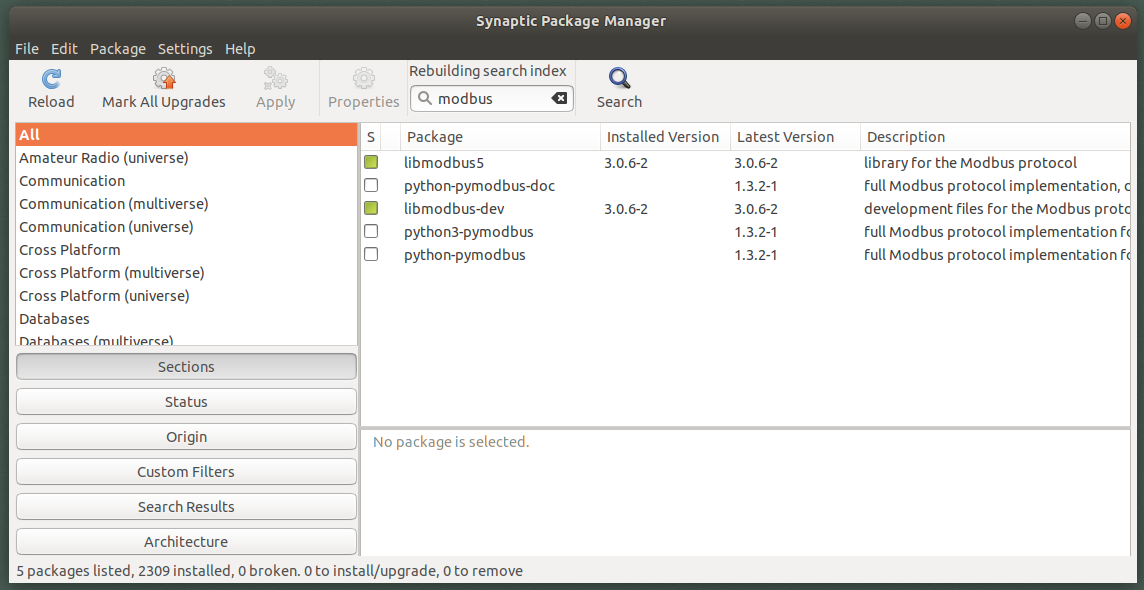The image size is (1144, 590).
Task: Sort by the S status column header
Action: click(x=371, y=137)
